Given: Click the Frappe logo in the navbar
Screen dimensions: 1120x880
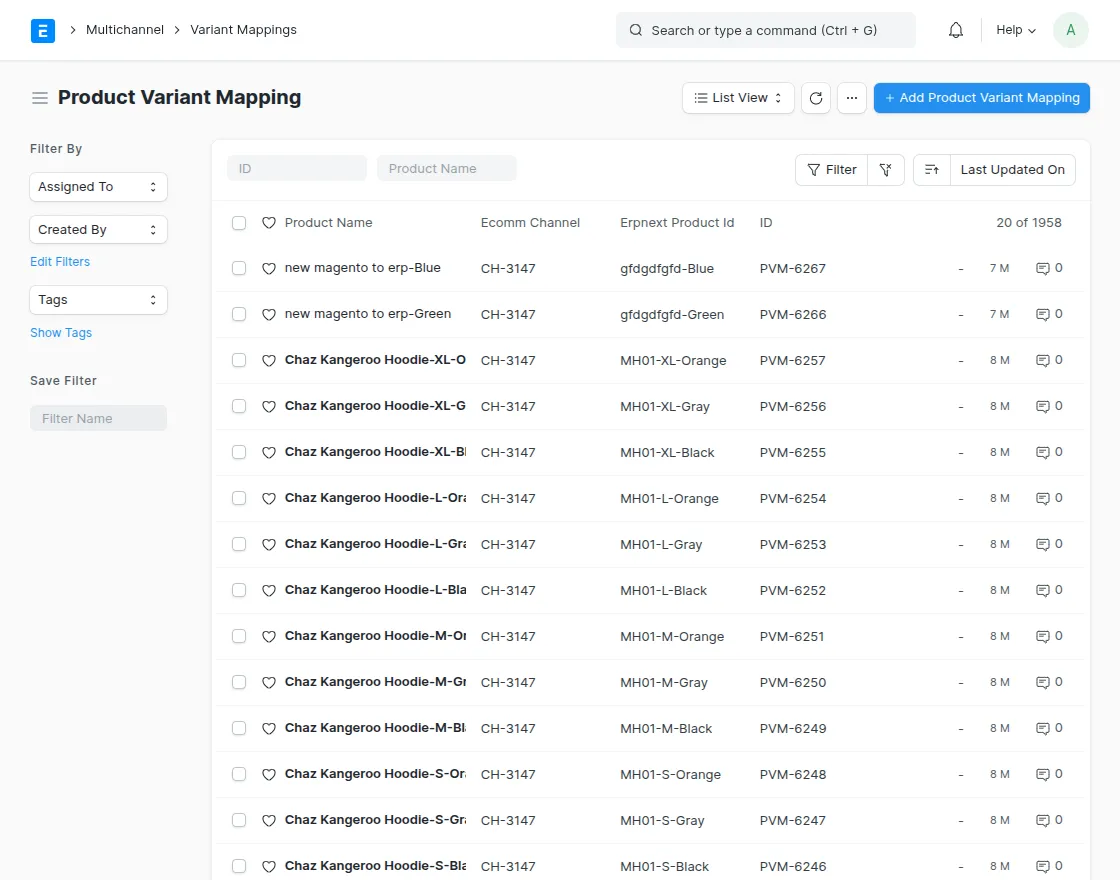Looking at the screenshot, I should (x=42, y=30).
